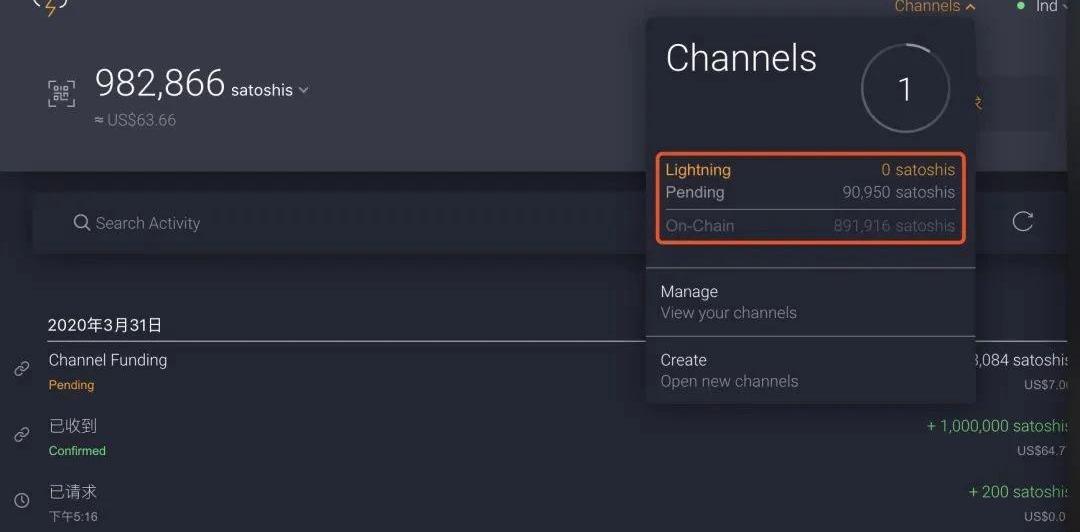This screenshot has width=1080, height=532.
Task: Collapse the Channels menu at top
Action: point(935,7)
